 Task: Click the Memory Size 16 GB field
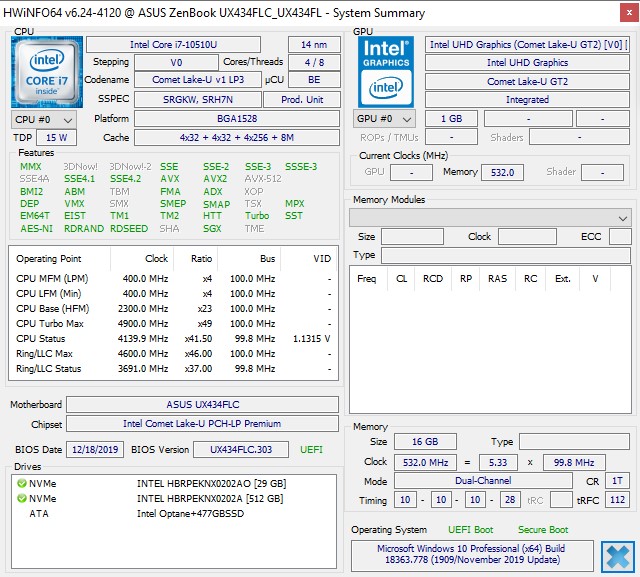425,442
